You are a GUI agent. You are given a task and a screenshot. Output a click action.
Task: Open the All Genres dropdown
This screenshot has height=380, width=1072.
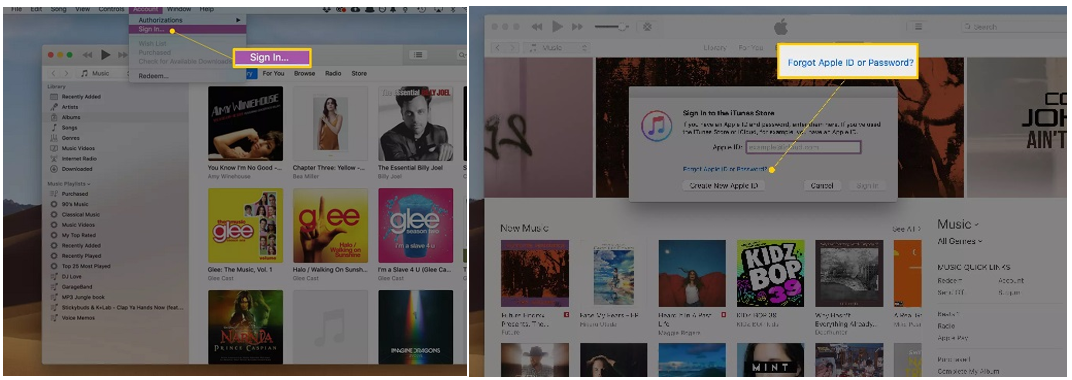coord(960,241)
